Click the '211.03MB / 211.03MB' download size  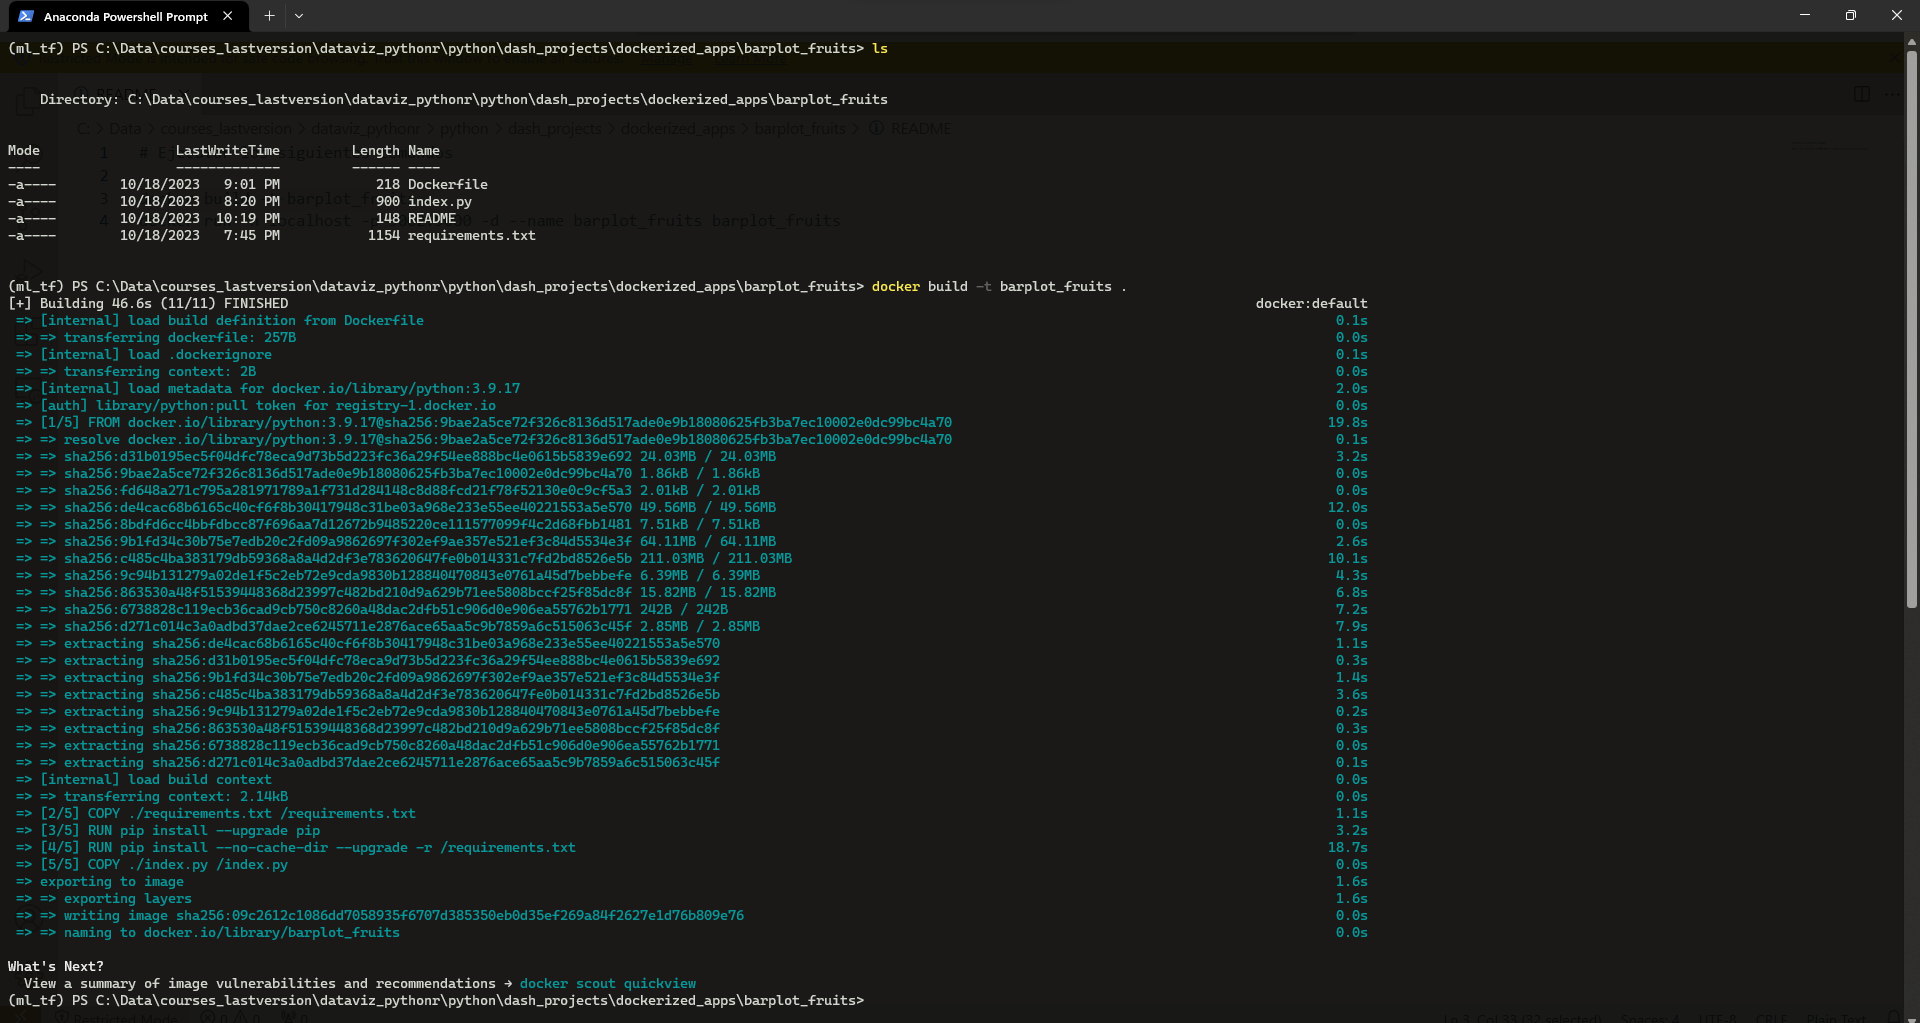point(716,558)
